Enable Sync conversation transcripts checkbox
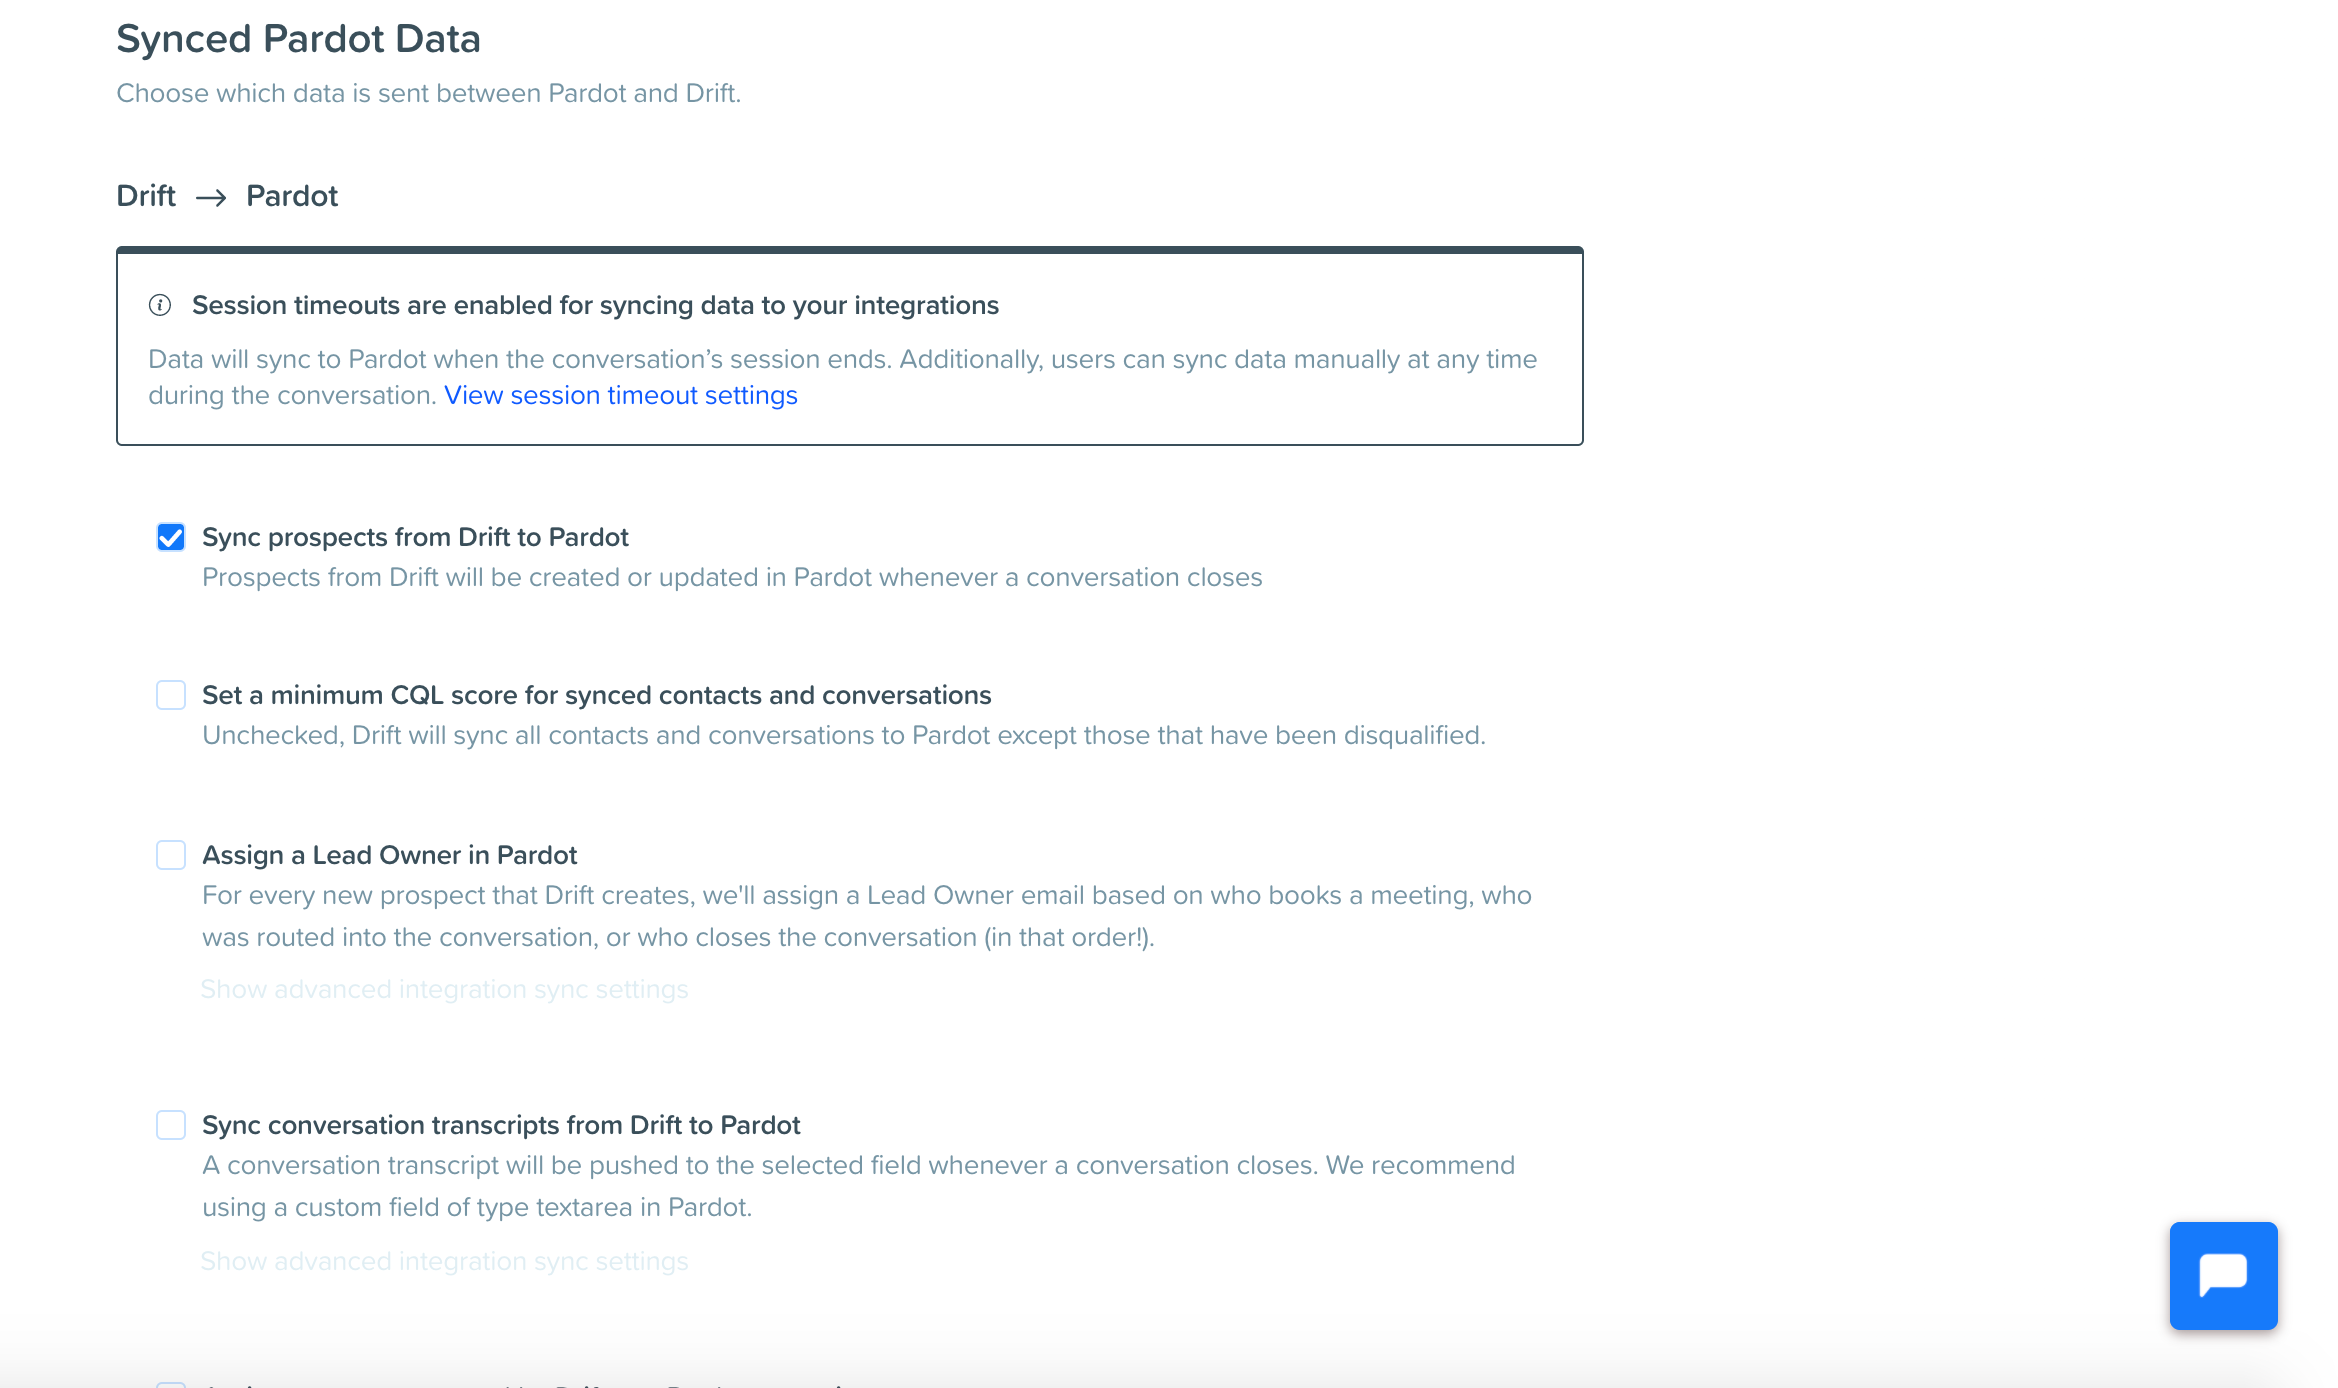This screenshot has height=1388, width=2338. pos(171,1125)
